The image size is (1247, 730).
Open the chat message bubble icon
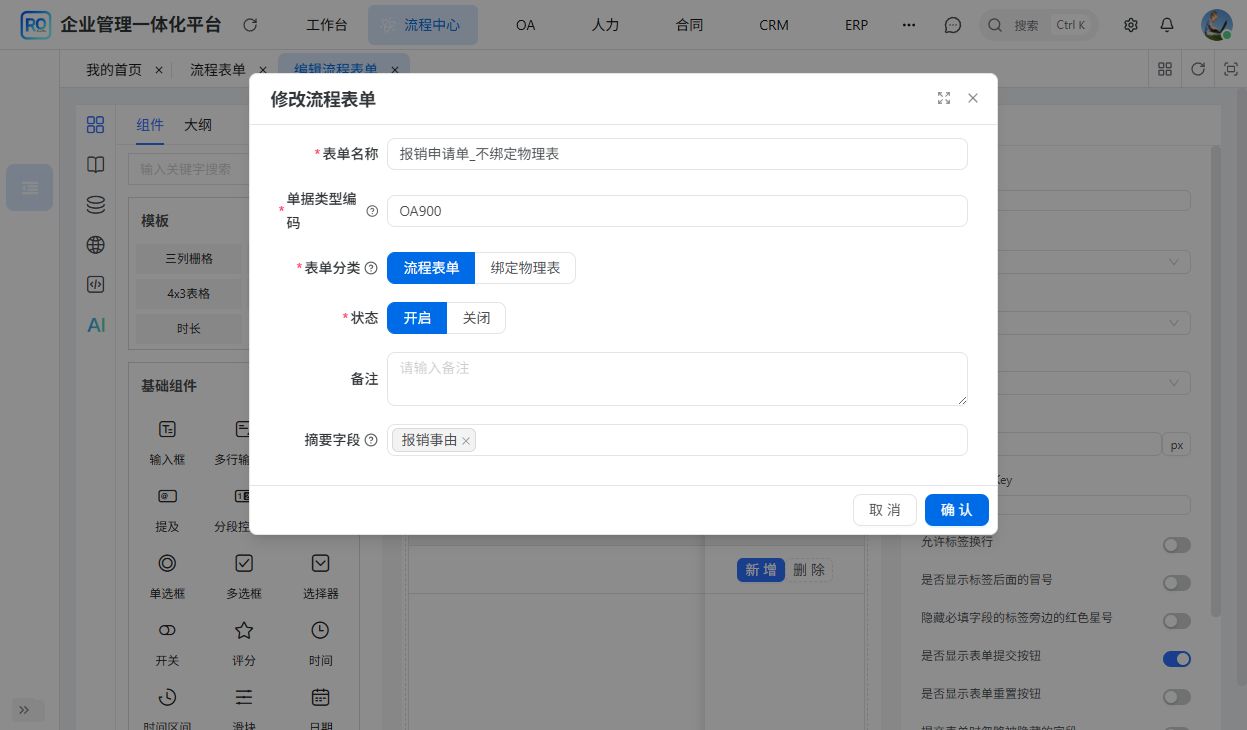pyautogui.click(x=953, y=25)
